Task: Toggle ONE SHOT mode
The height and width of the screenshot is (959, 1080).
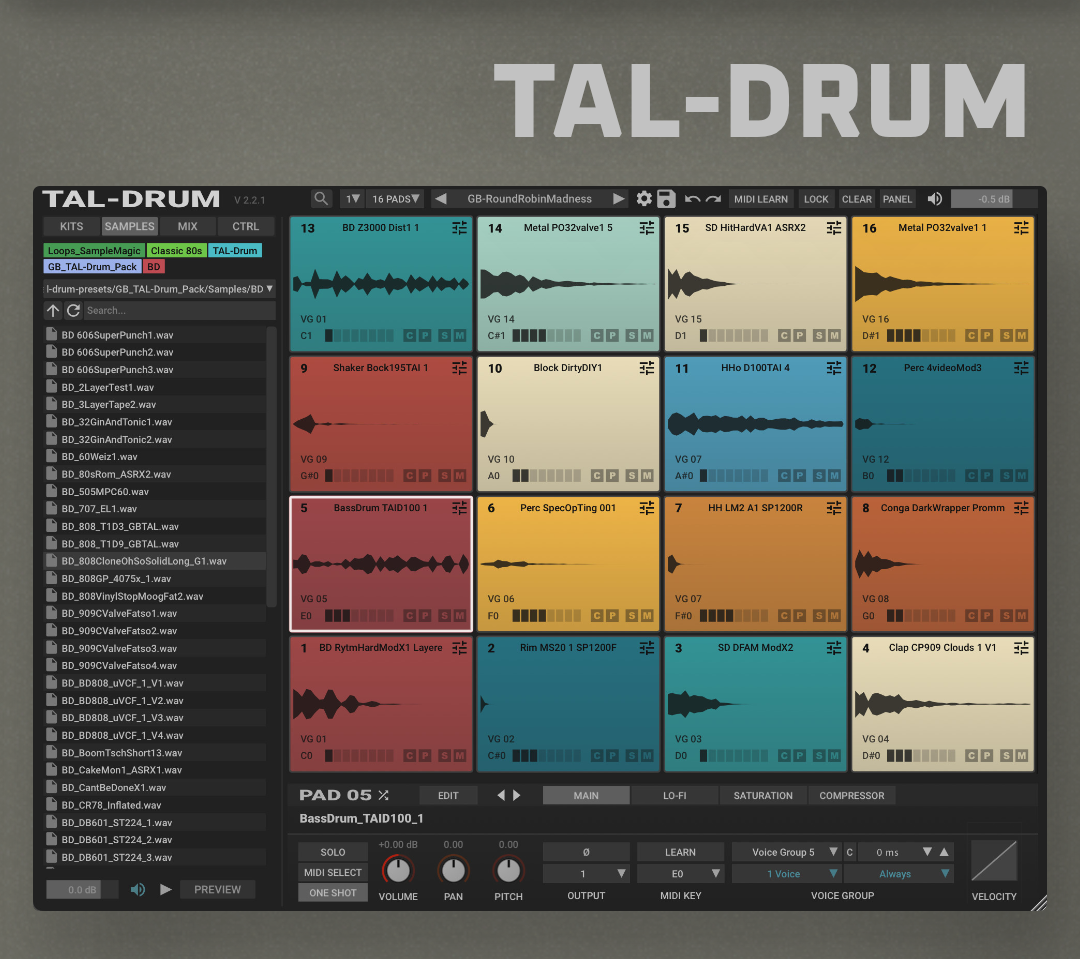Action: click(333, 892)
